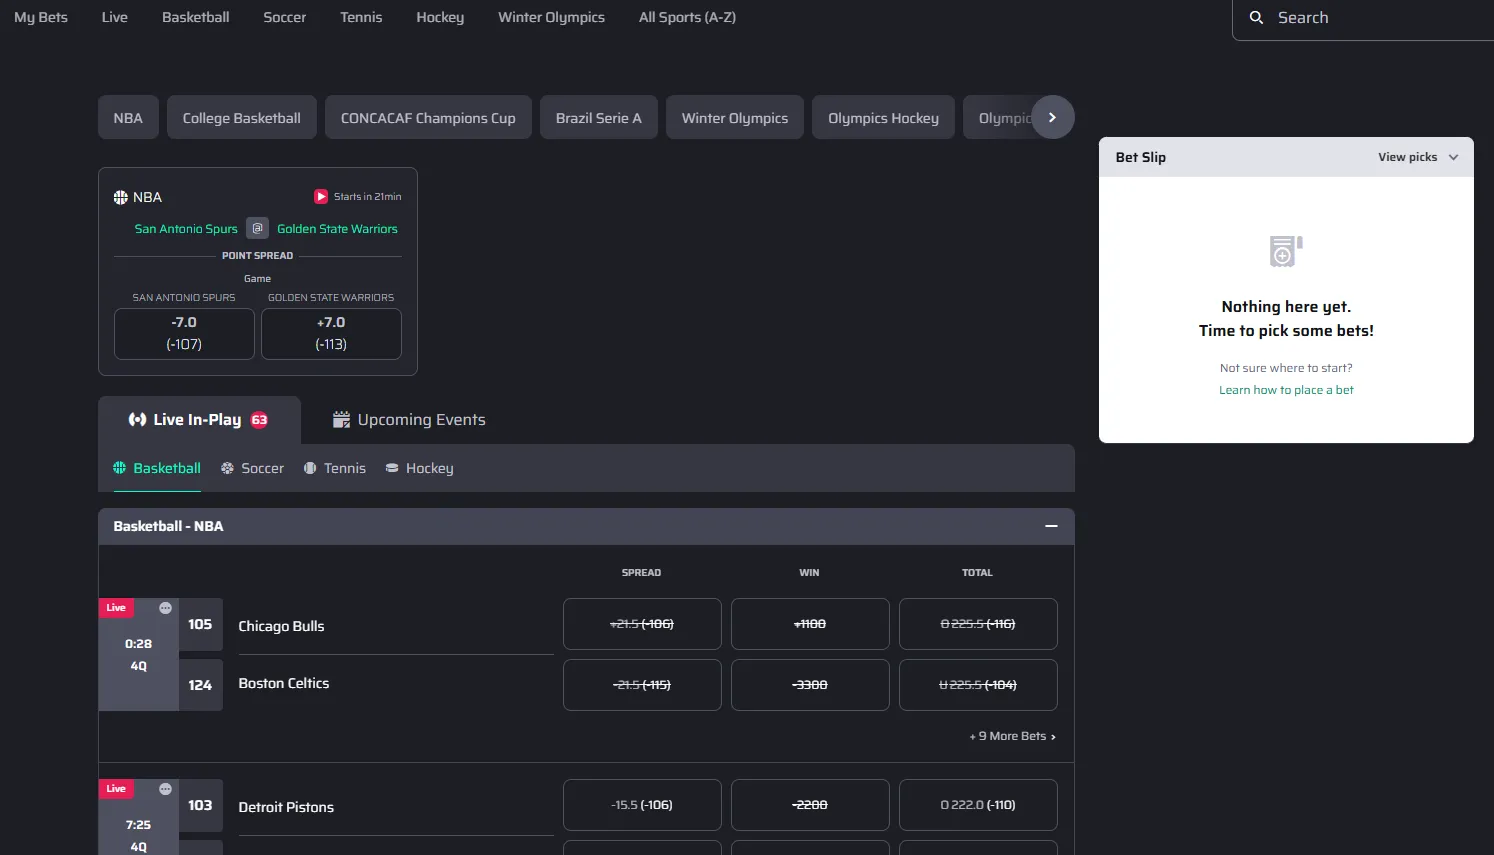Select Soccer live sport tab
Viewport: 1494px width, 855px height.
click(252, 468)
